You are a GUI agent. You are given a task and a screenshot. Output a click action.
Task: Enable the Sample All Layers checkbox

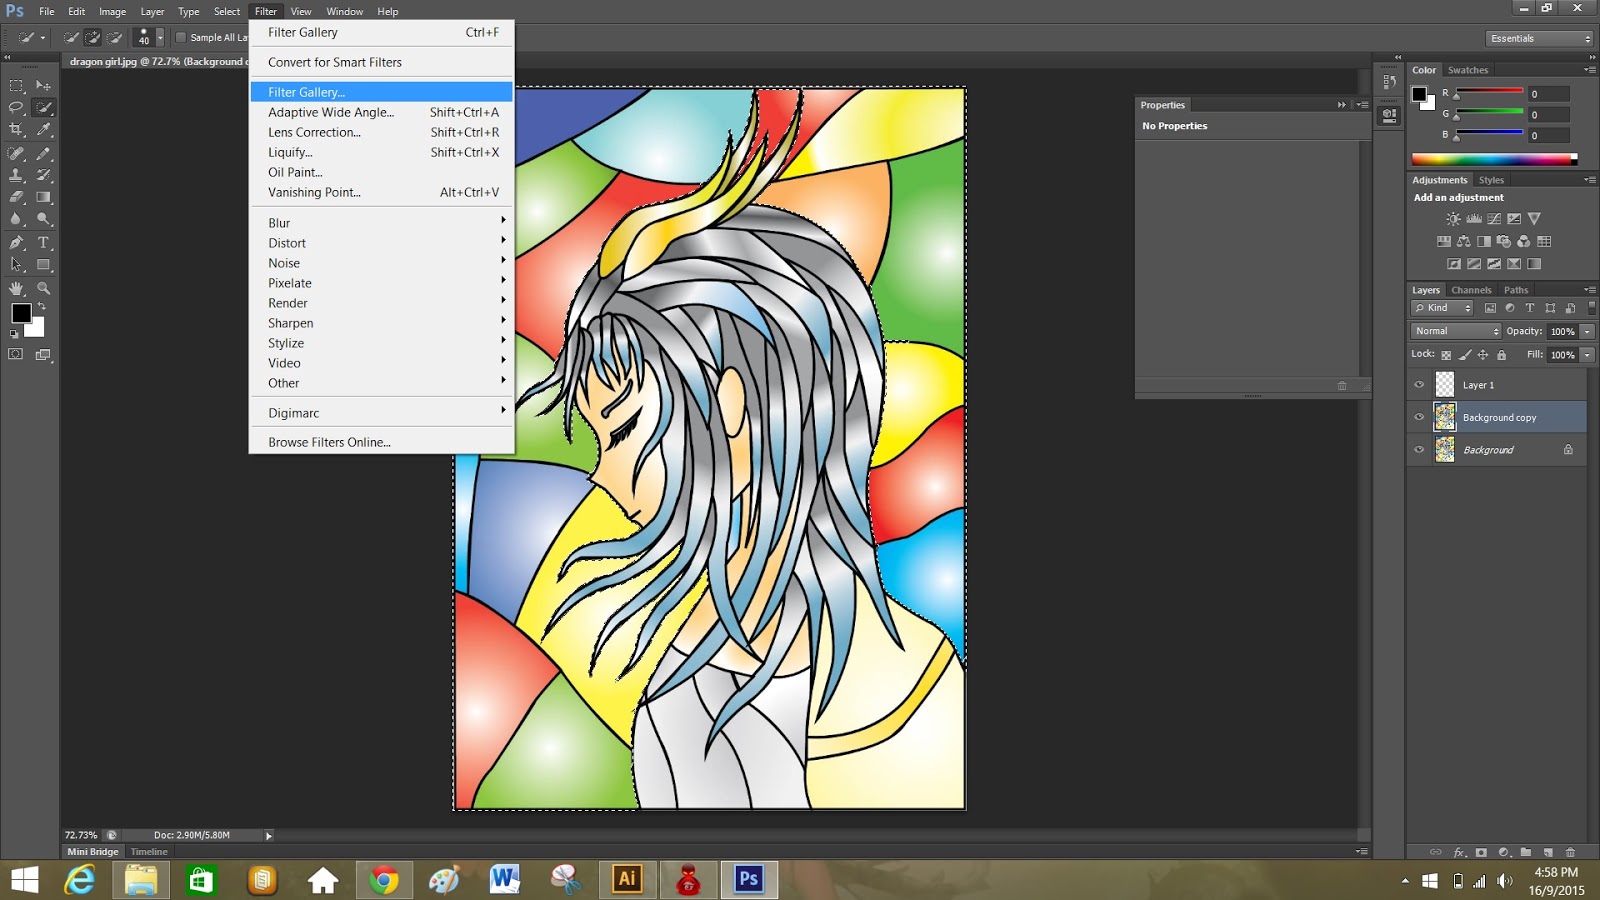coord(181,38)
